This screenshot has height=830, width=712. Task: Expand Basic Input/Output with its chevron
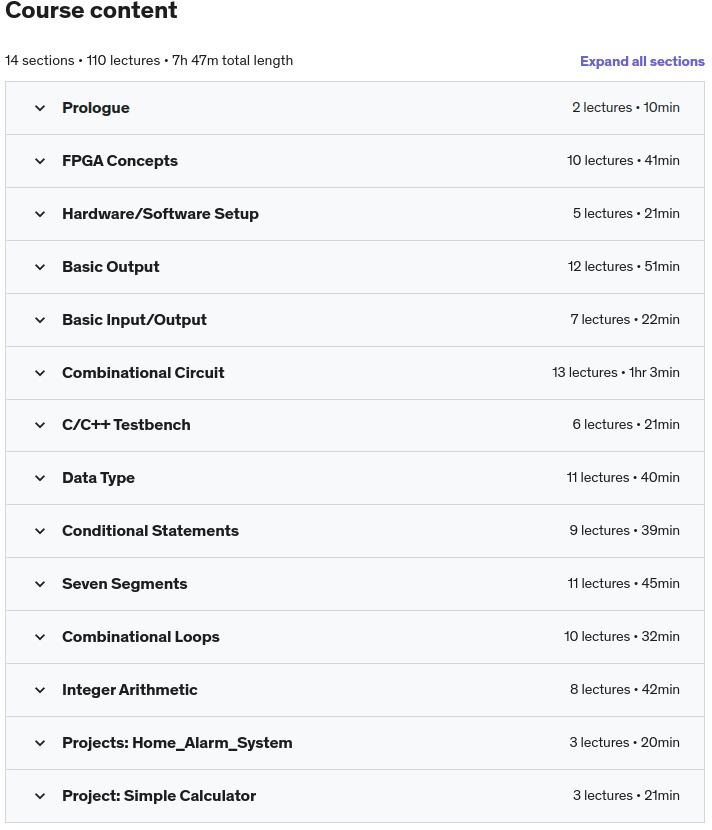coord(40,320)
